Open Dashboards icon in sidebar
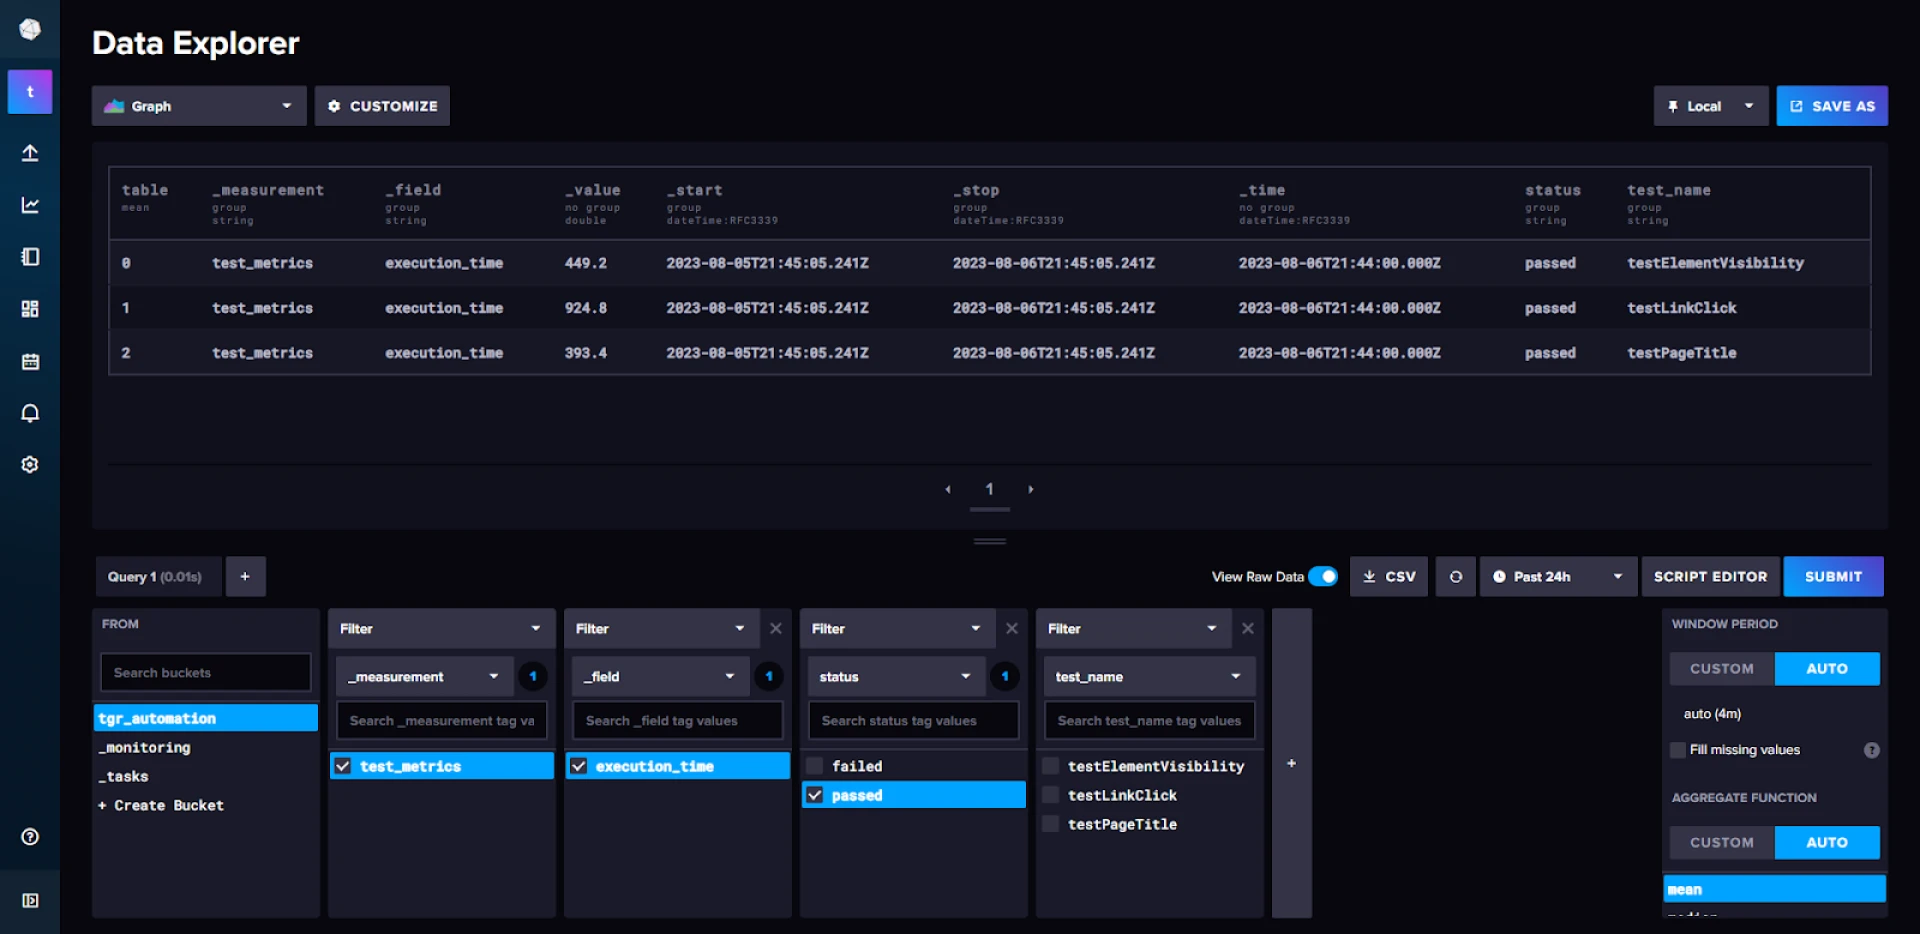 click(30, 309)
